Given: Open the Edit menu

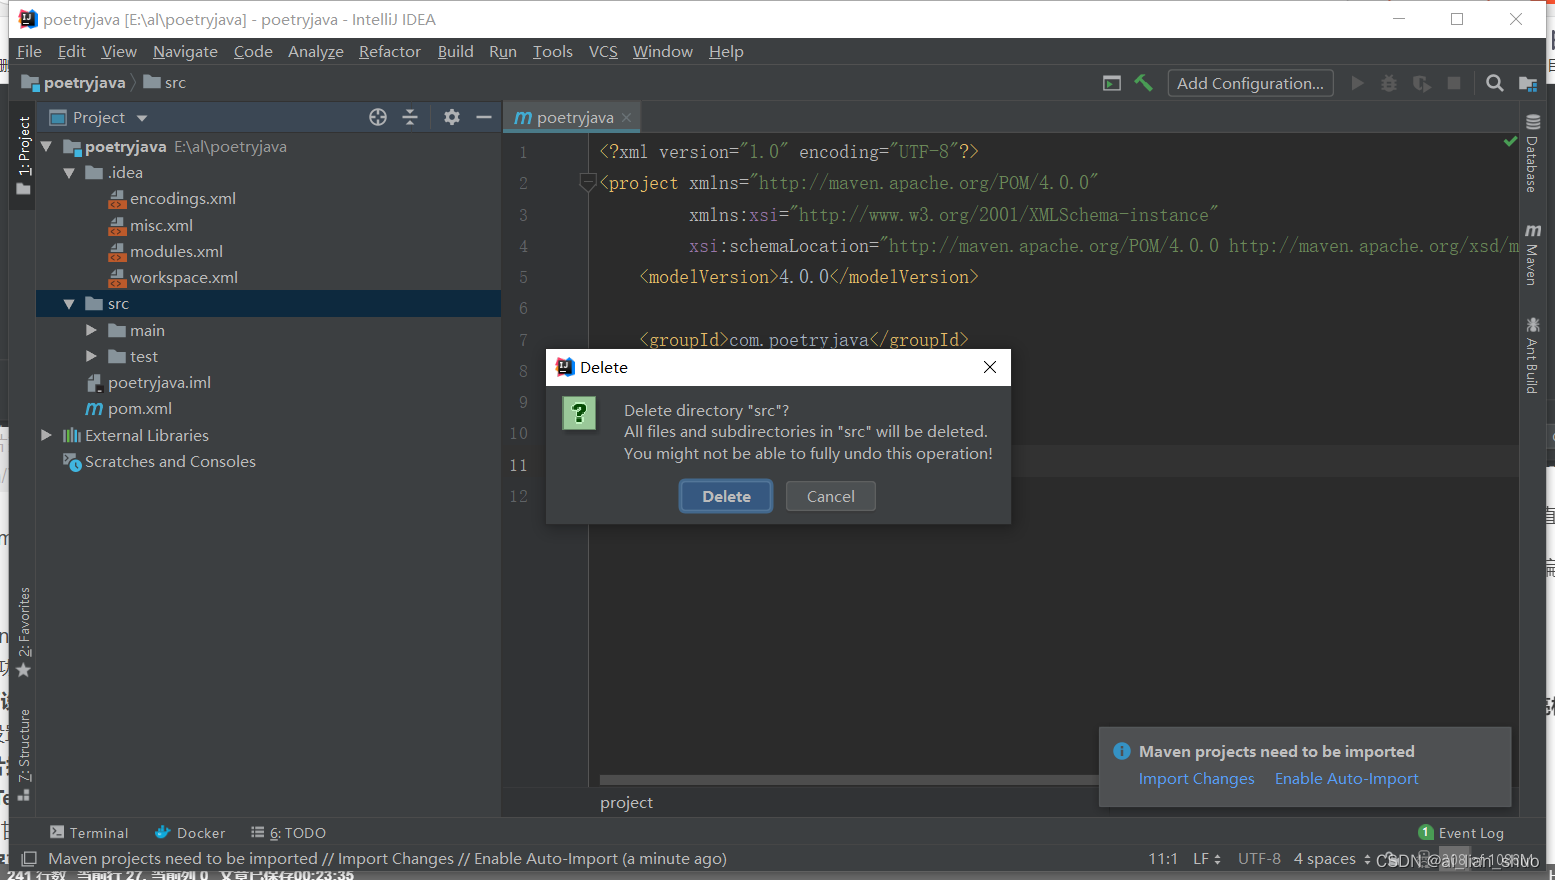Looking at the screenshot, I should [x=71, y=51].
